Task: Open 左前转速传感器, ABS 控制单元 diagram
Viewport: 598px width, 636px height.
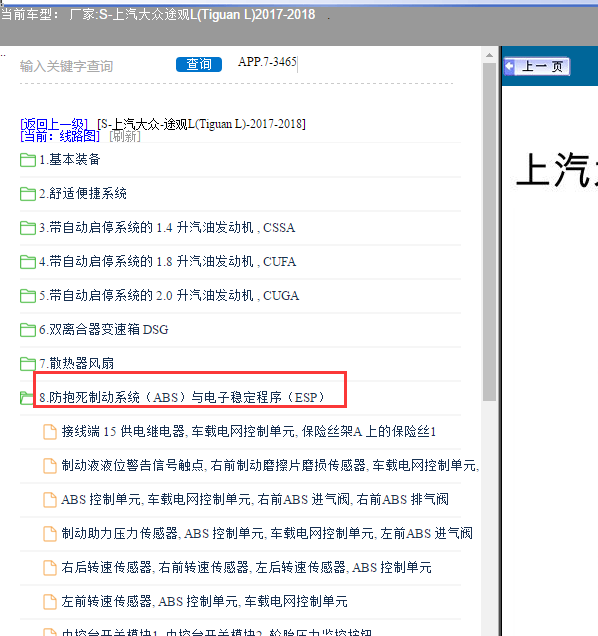Action: [204, 602]
